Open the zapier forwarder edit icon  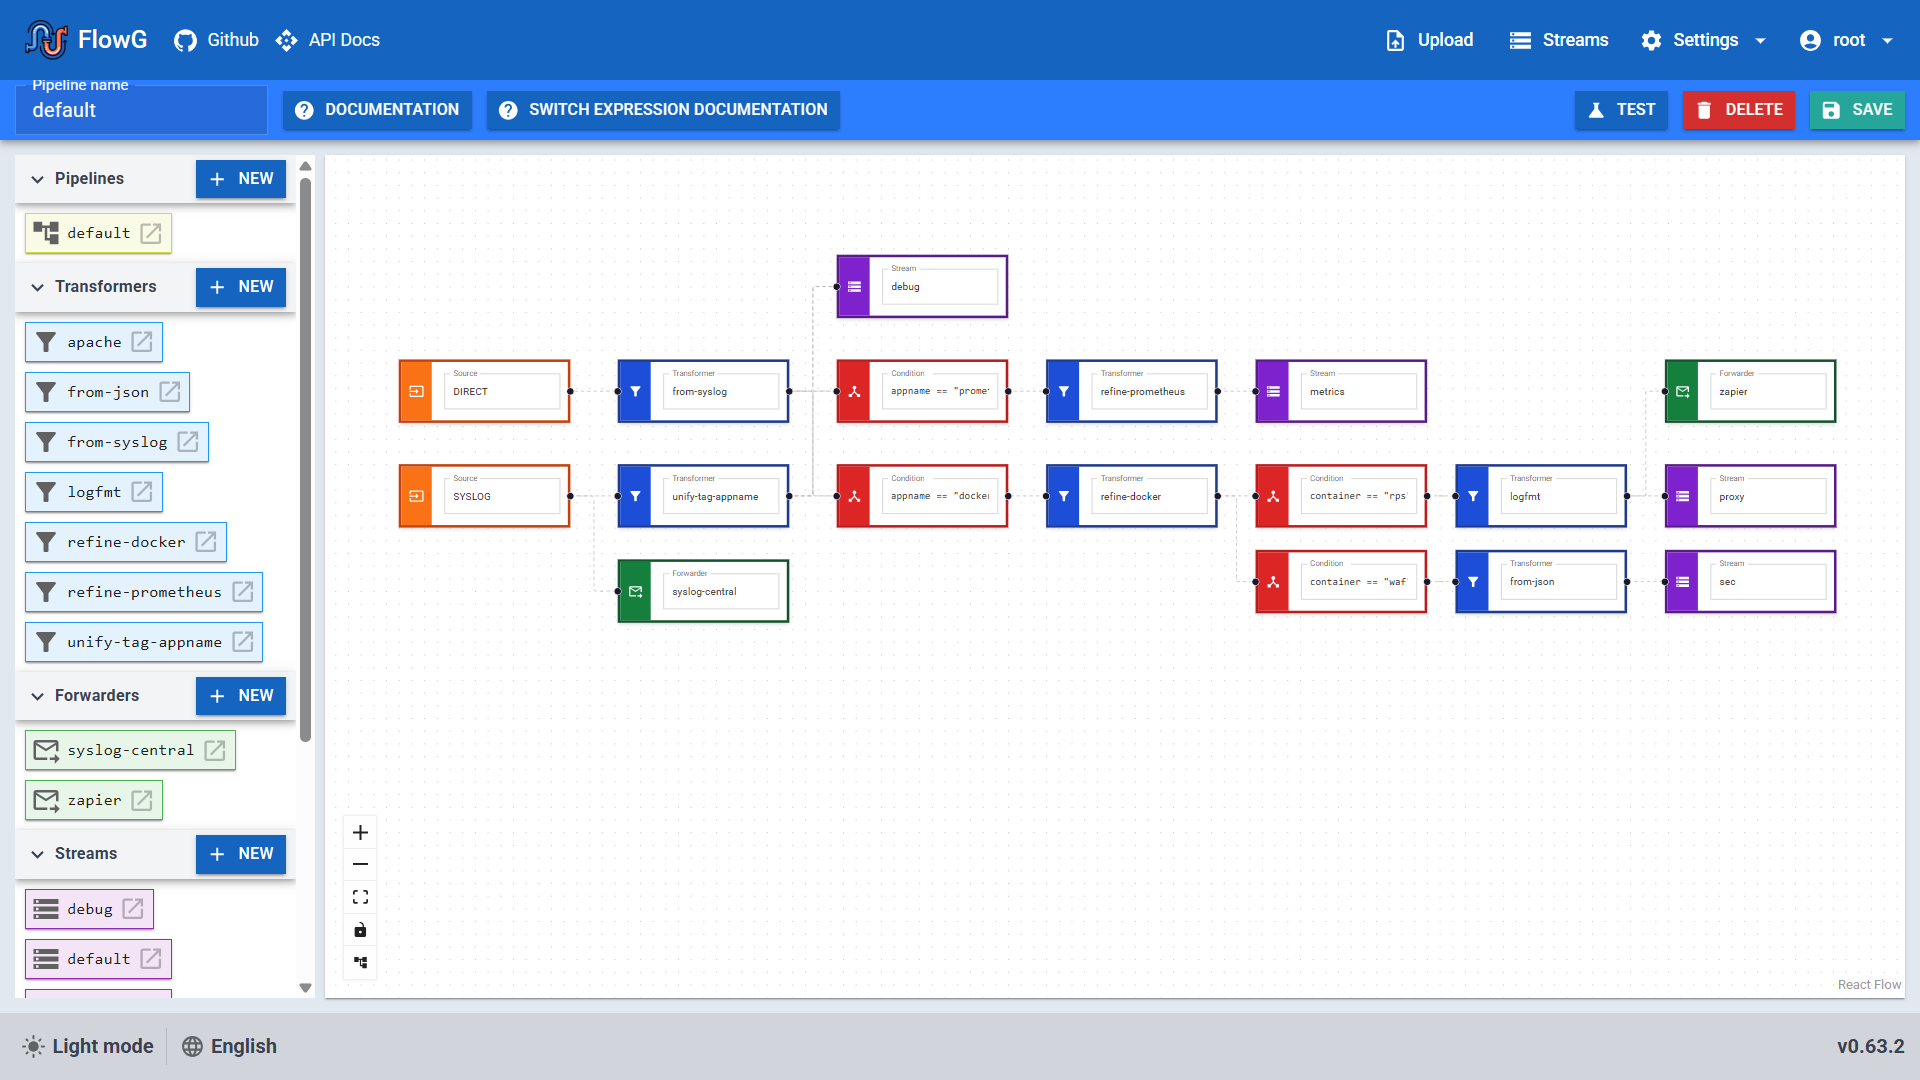142,800
